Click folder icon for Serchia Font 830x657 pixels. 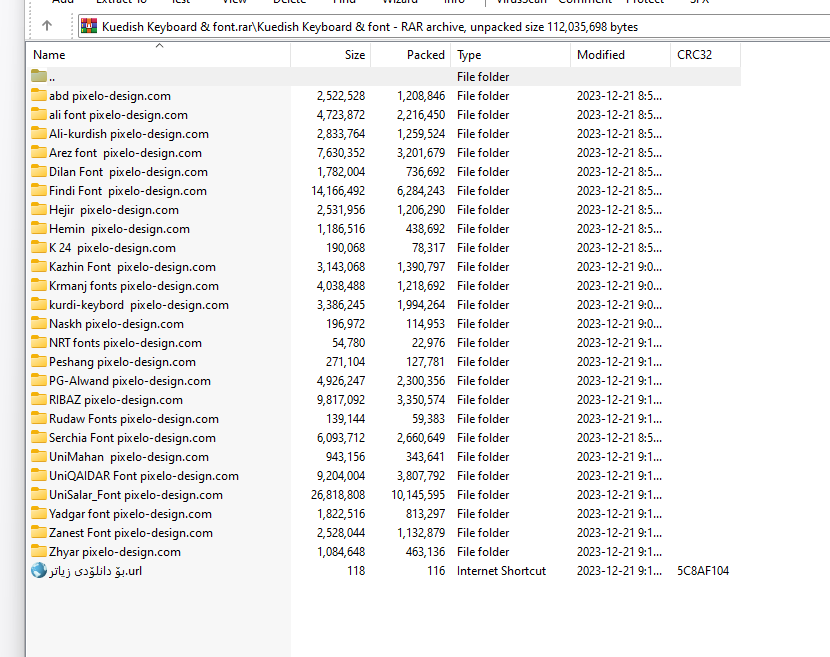pos(39,438)
